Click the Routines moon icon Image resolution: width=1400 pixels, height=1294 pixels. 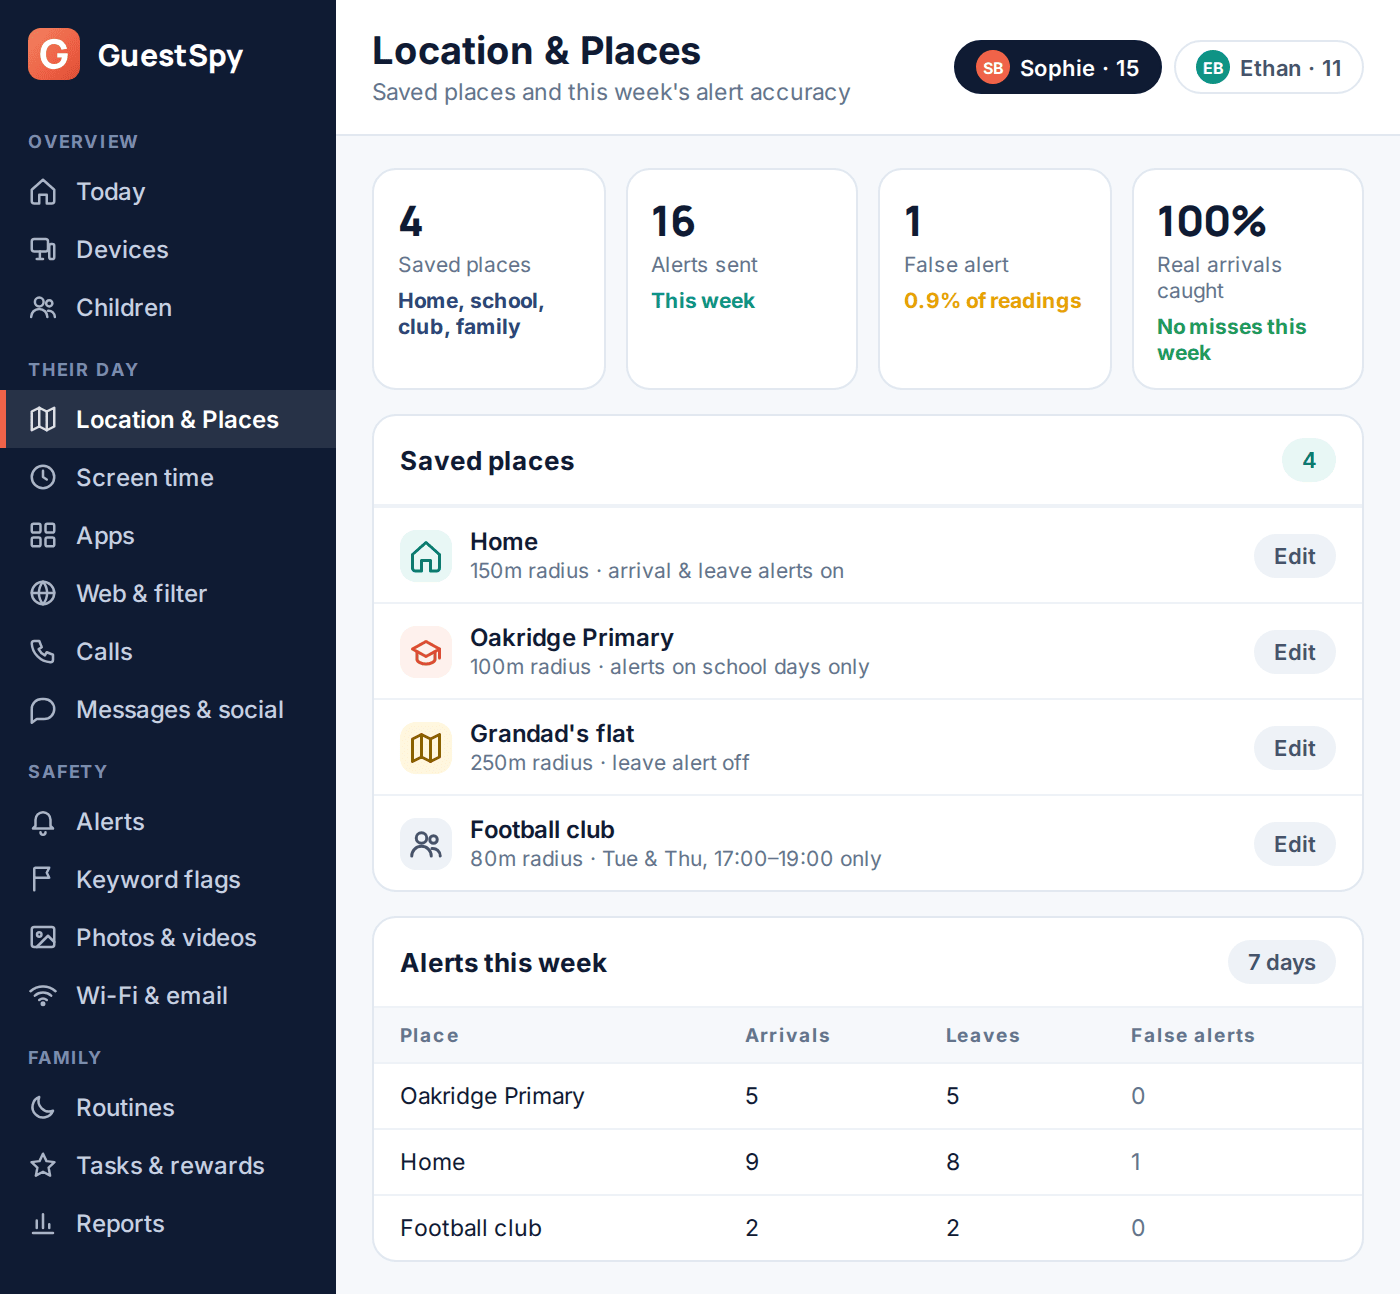tap(43, 1108)
